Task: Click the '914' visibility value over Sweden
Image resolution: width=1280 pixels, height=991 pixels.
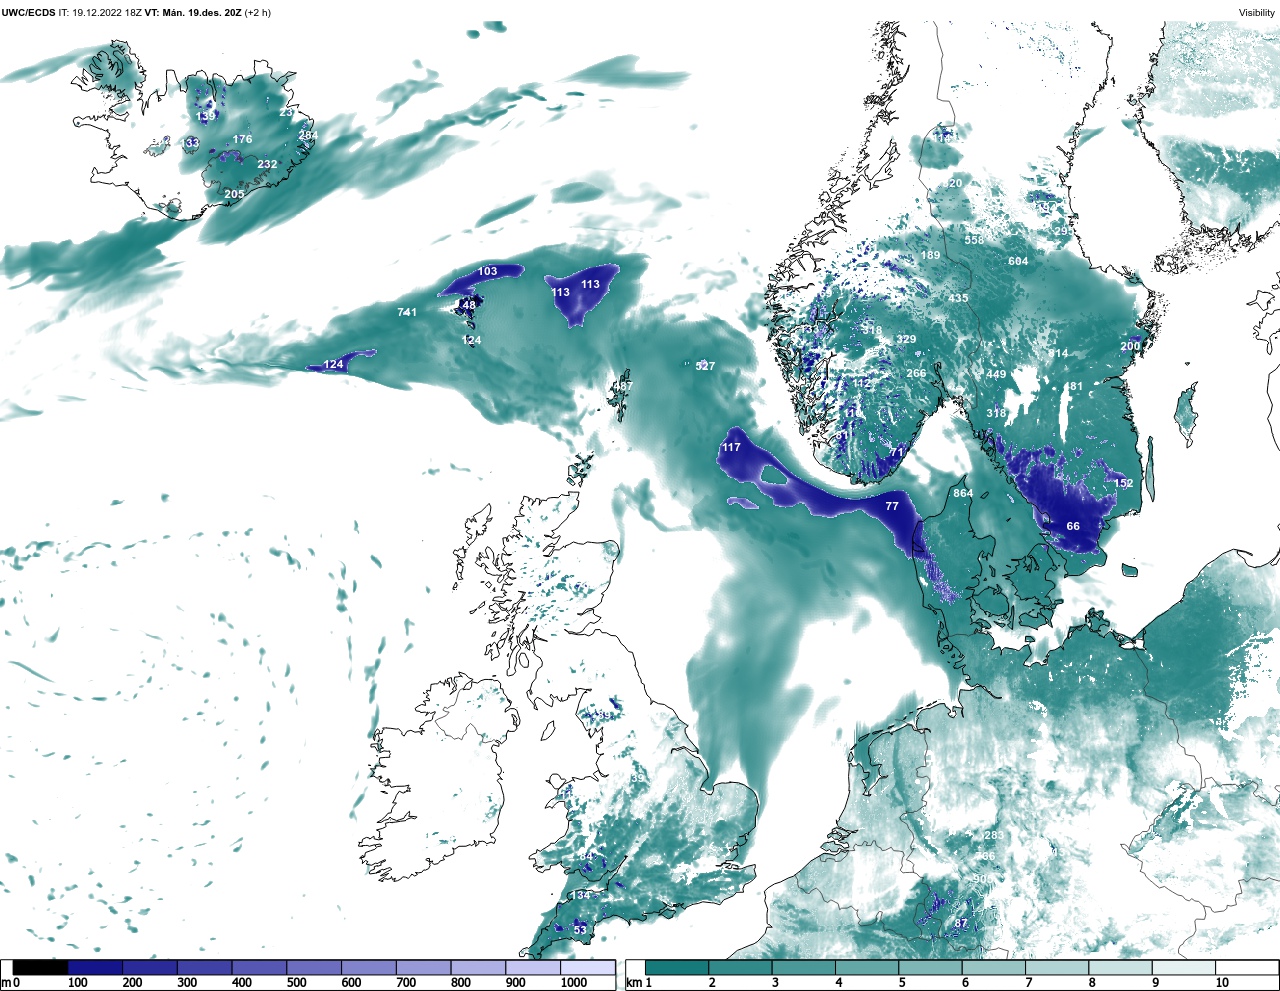Action: tap(1058, 353)
